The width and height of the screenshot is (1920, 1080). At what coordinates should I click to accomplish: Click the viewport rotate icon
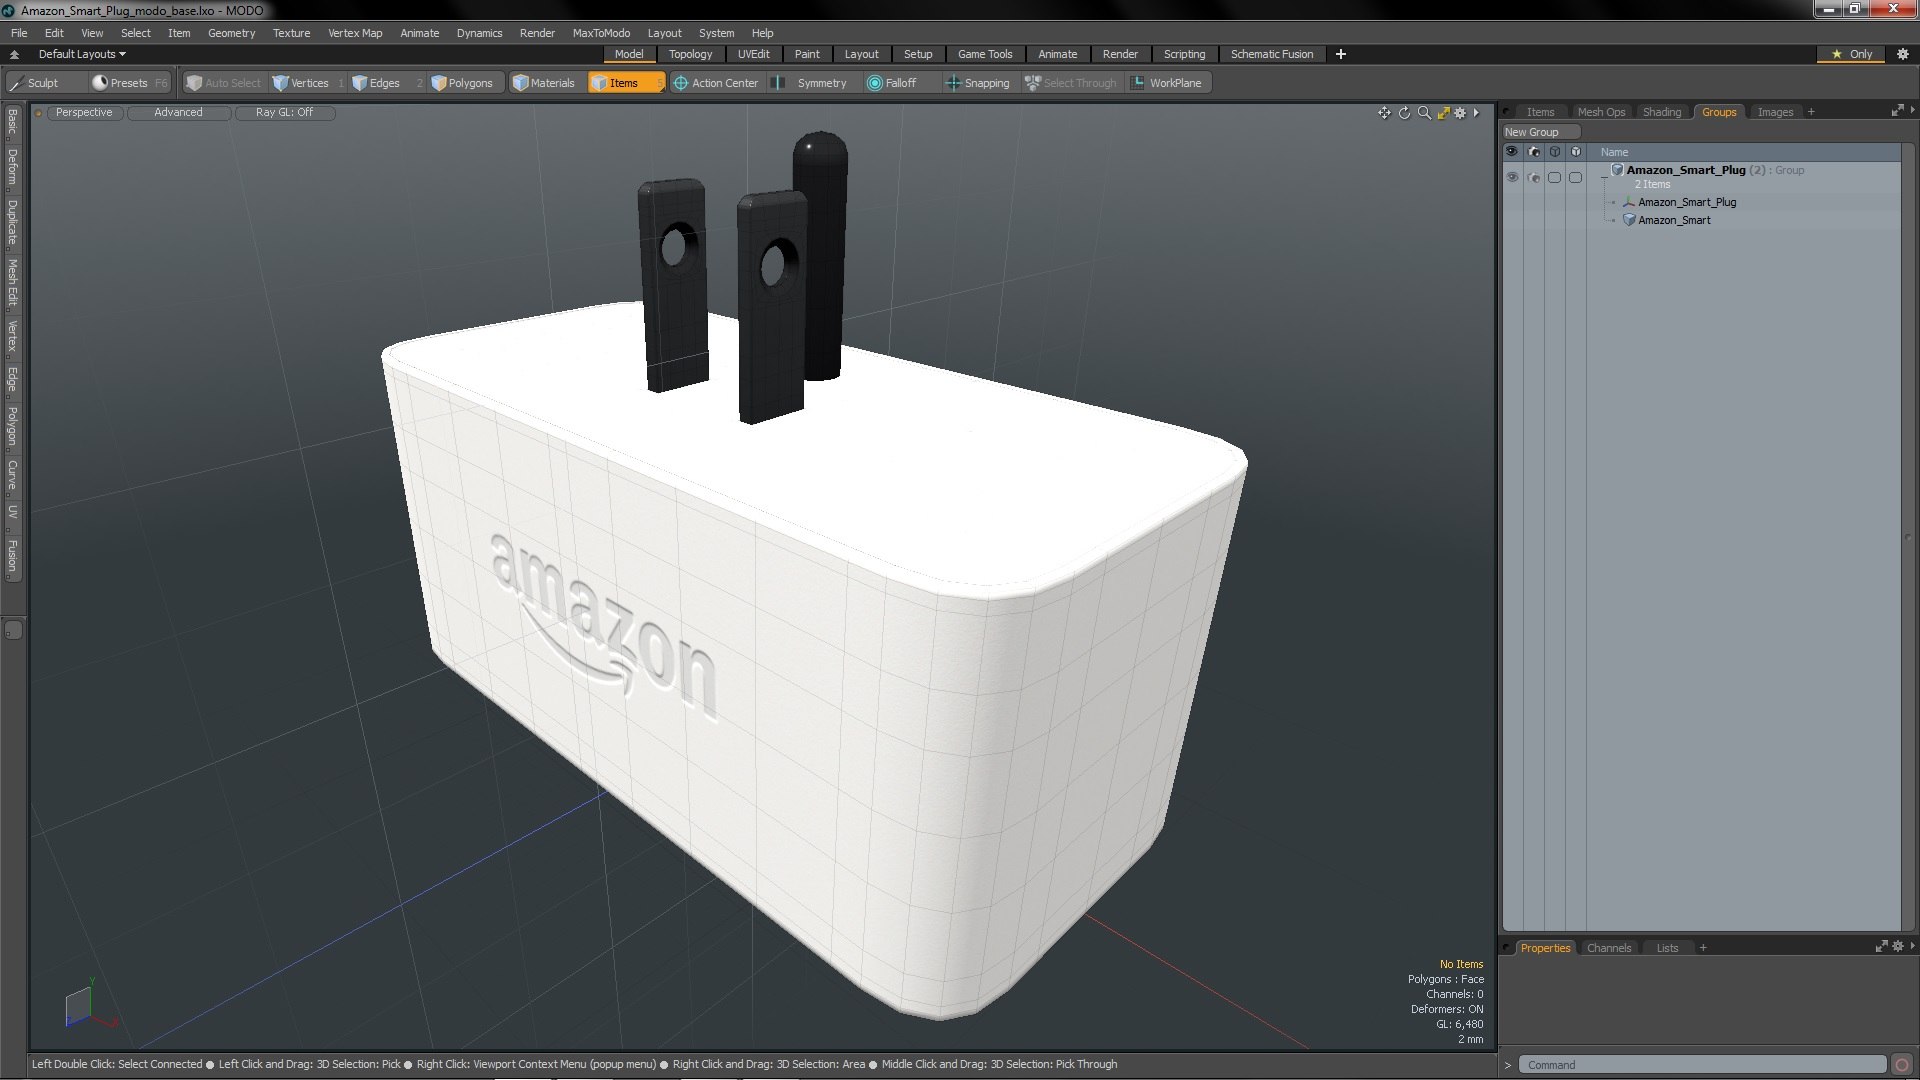(1404, 113)
